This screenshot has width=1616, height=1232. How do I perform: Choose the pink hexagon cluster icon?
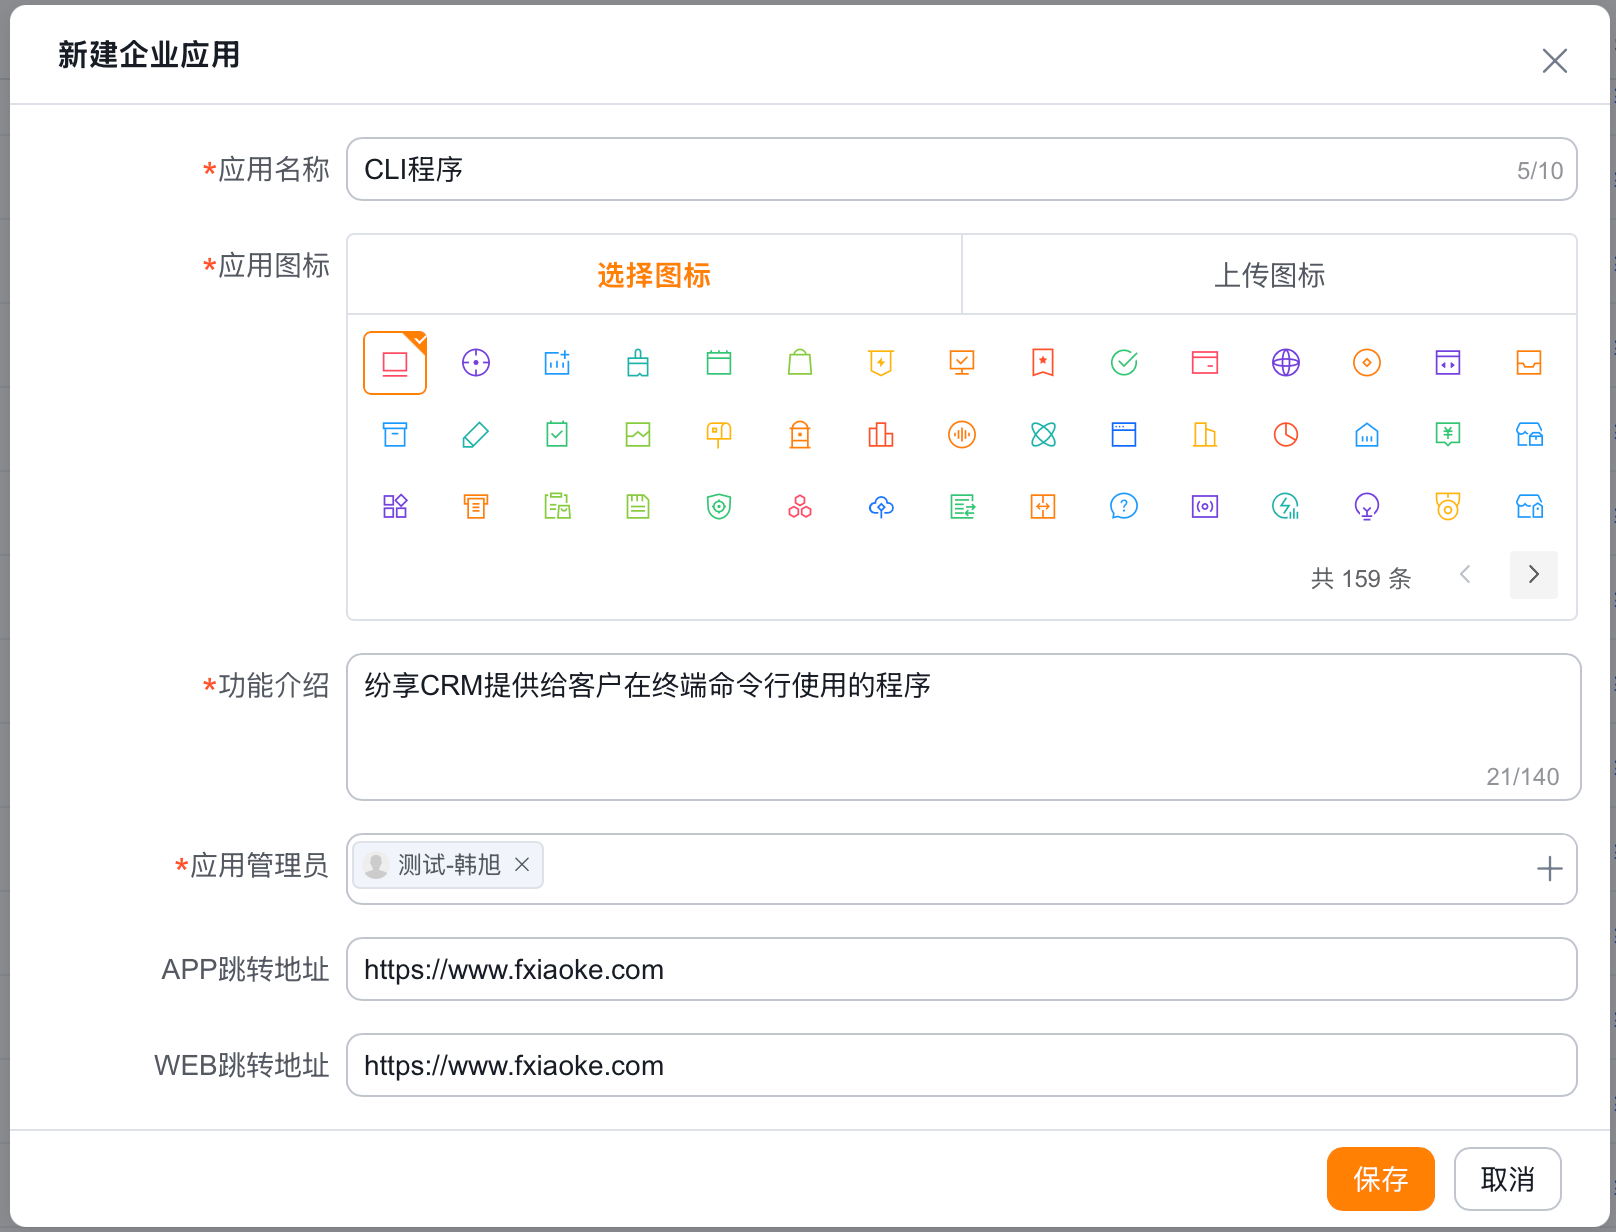click(800, 506)
